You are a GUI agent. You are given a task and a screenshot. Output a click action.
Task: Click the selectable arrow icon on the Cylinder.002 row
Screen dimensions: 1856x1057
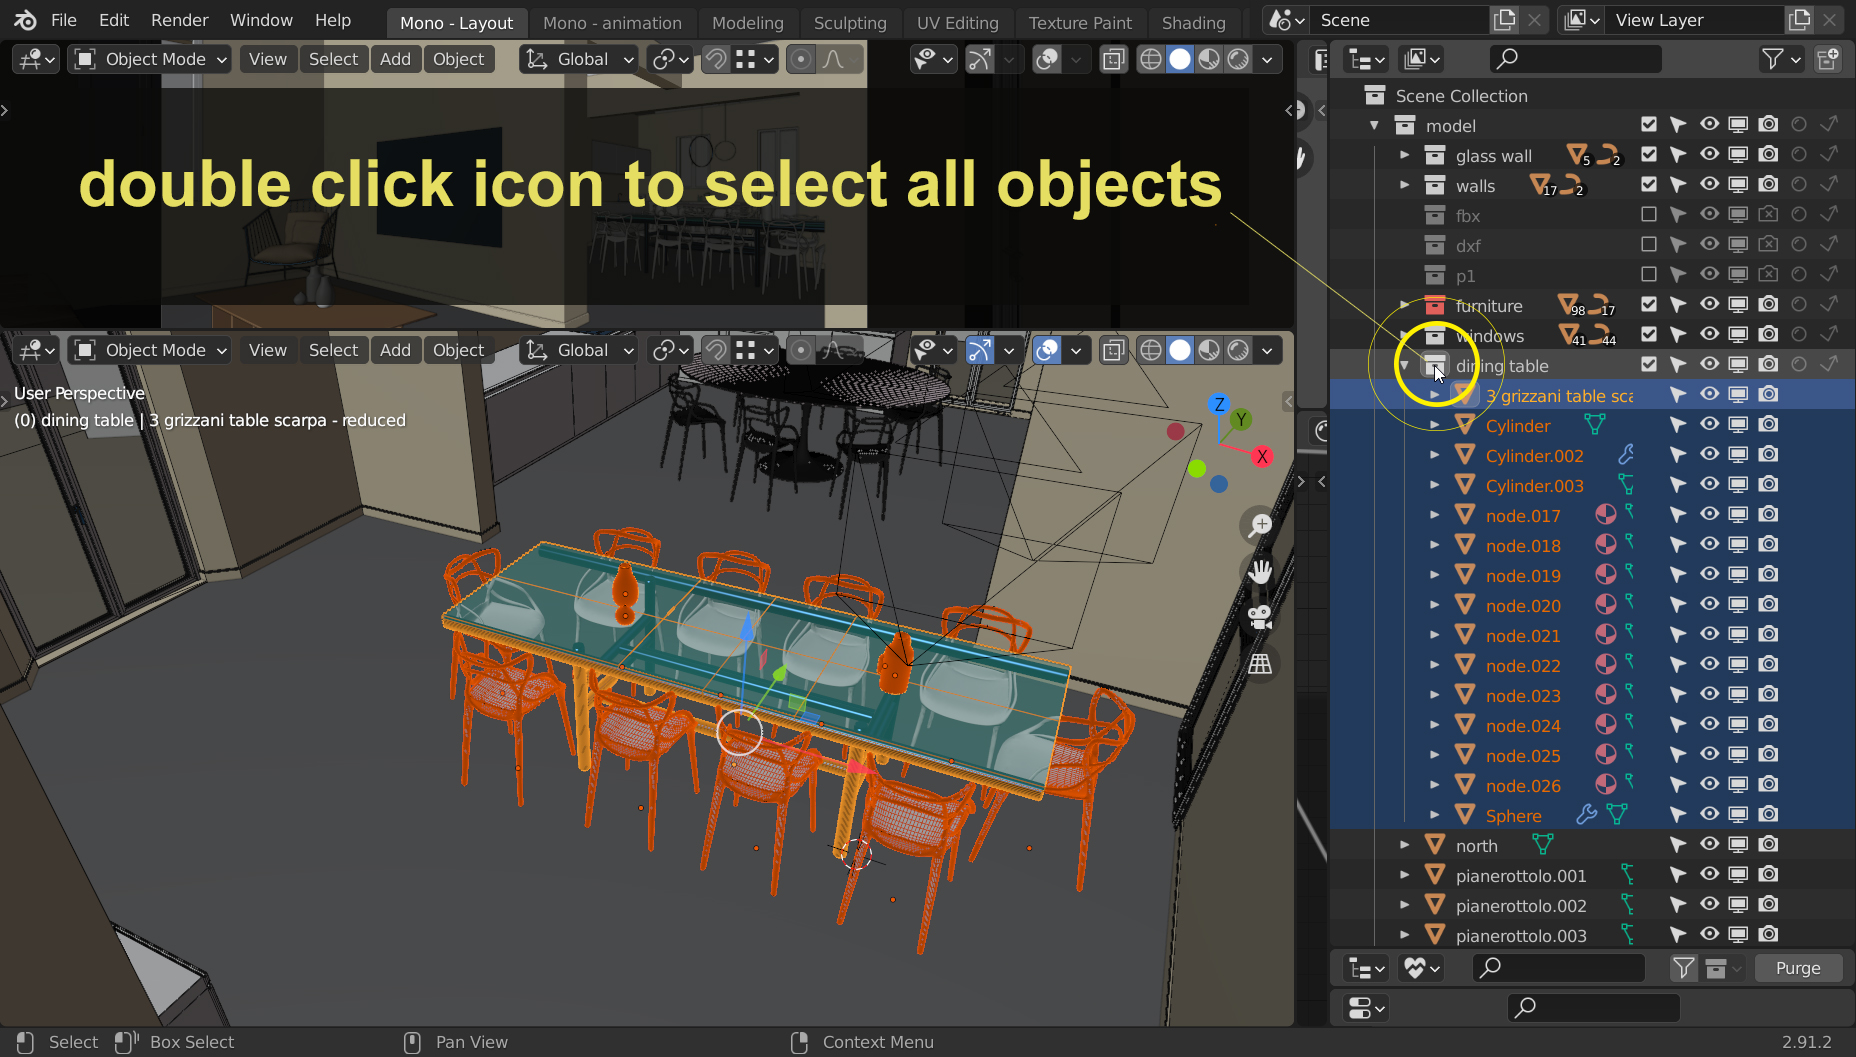click(1678, 455)
